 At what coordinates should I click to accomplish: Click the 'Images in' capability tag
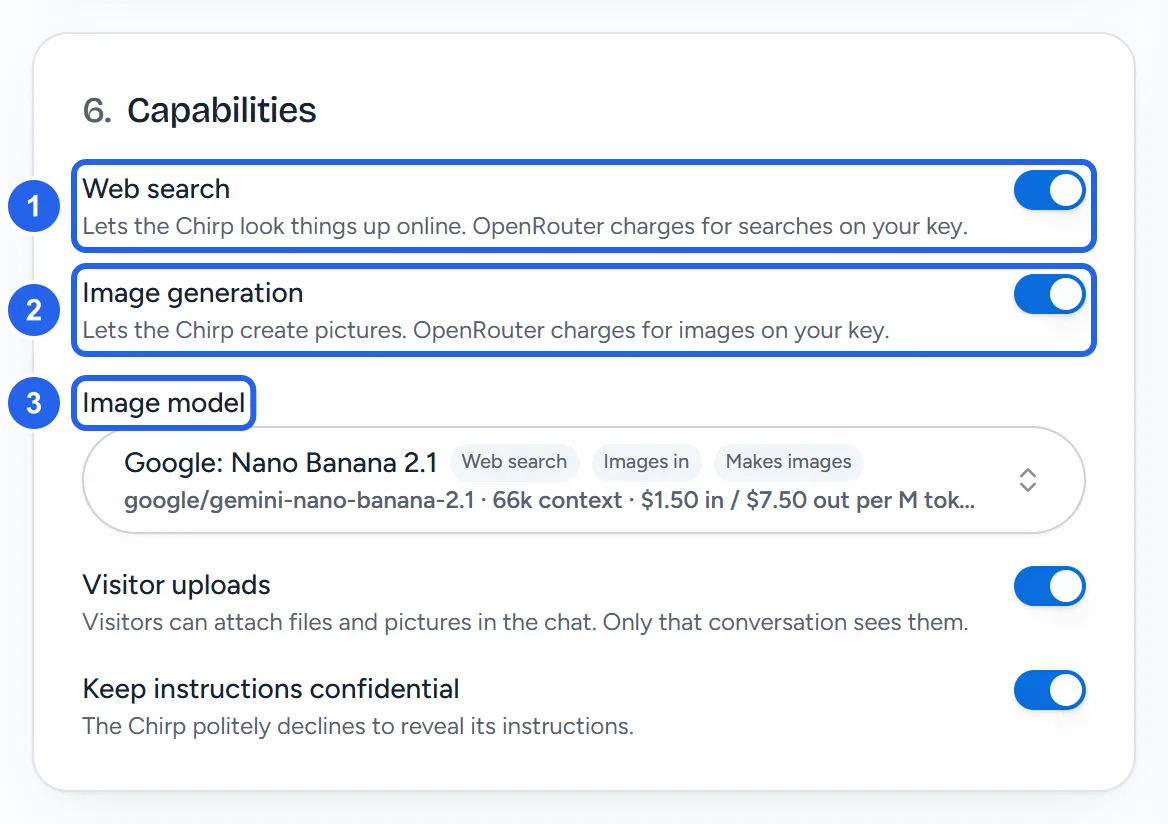point(646,462)
